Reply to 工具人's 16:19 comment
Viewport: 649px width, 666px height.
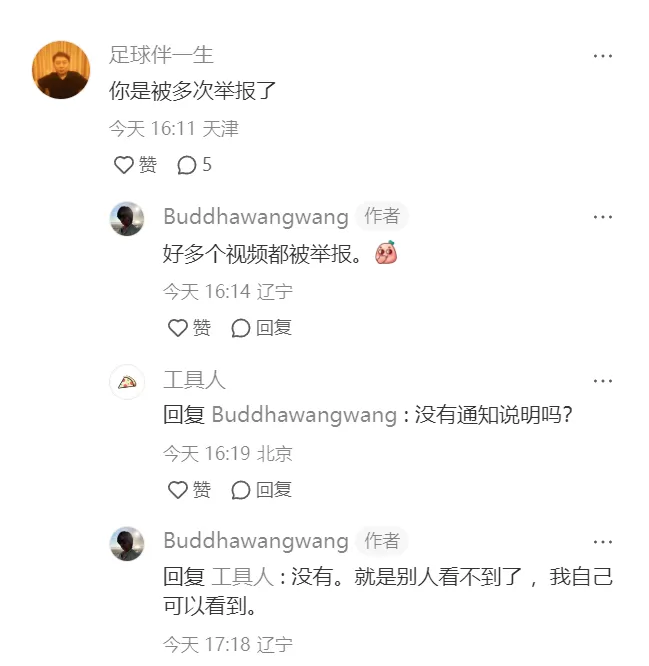click(x=261, y=490)
